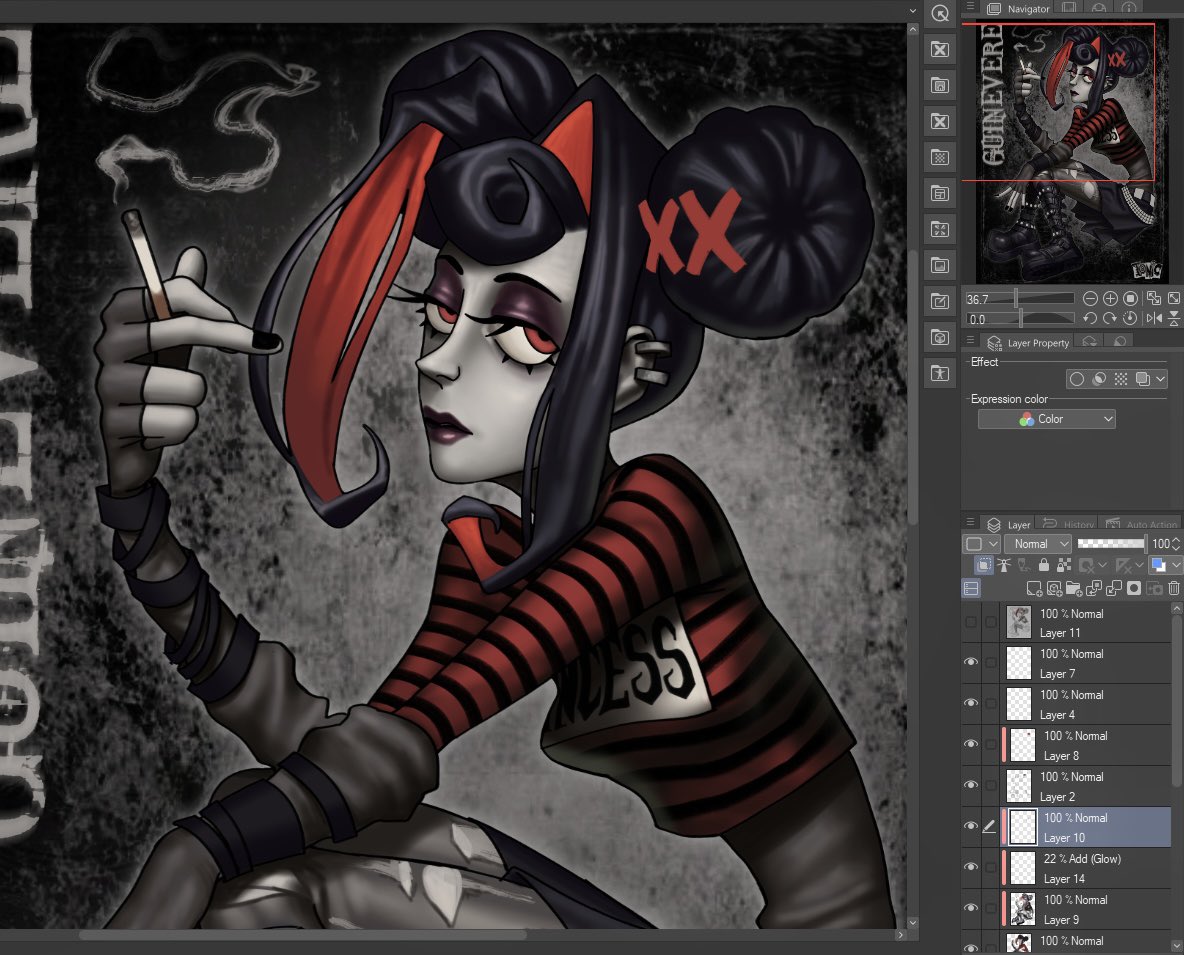The width and height of the screenshot is (1184, 955).
Task: Hide Layer 7 using its eye icon
Action: coord(971,662)
